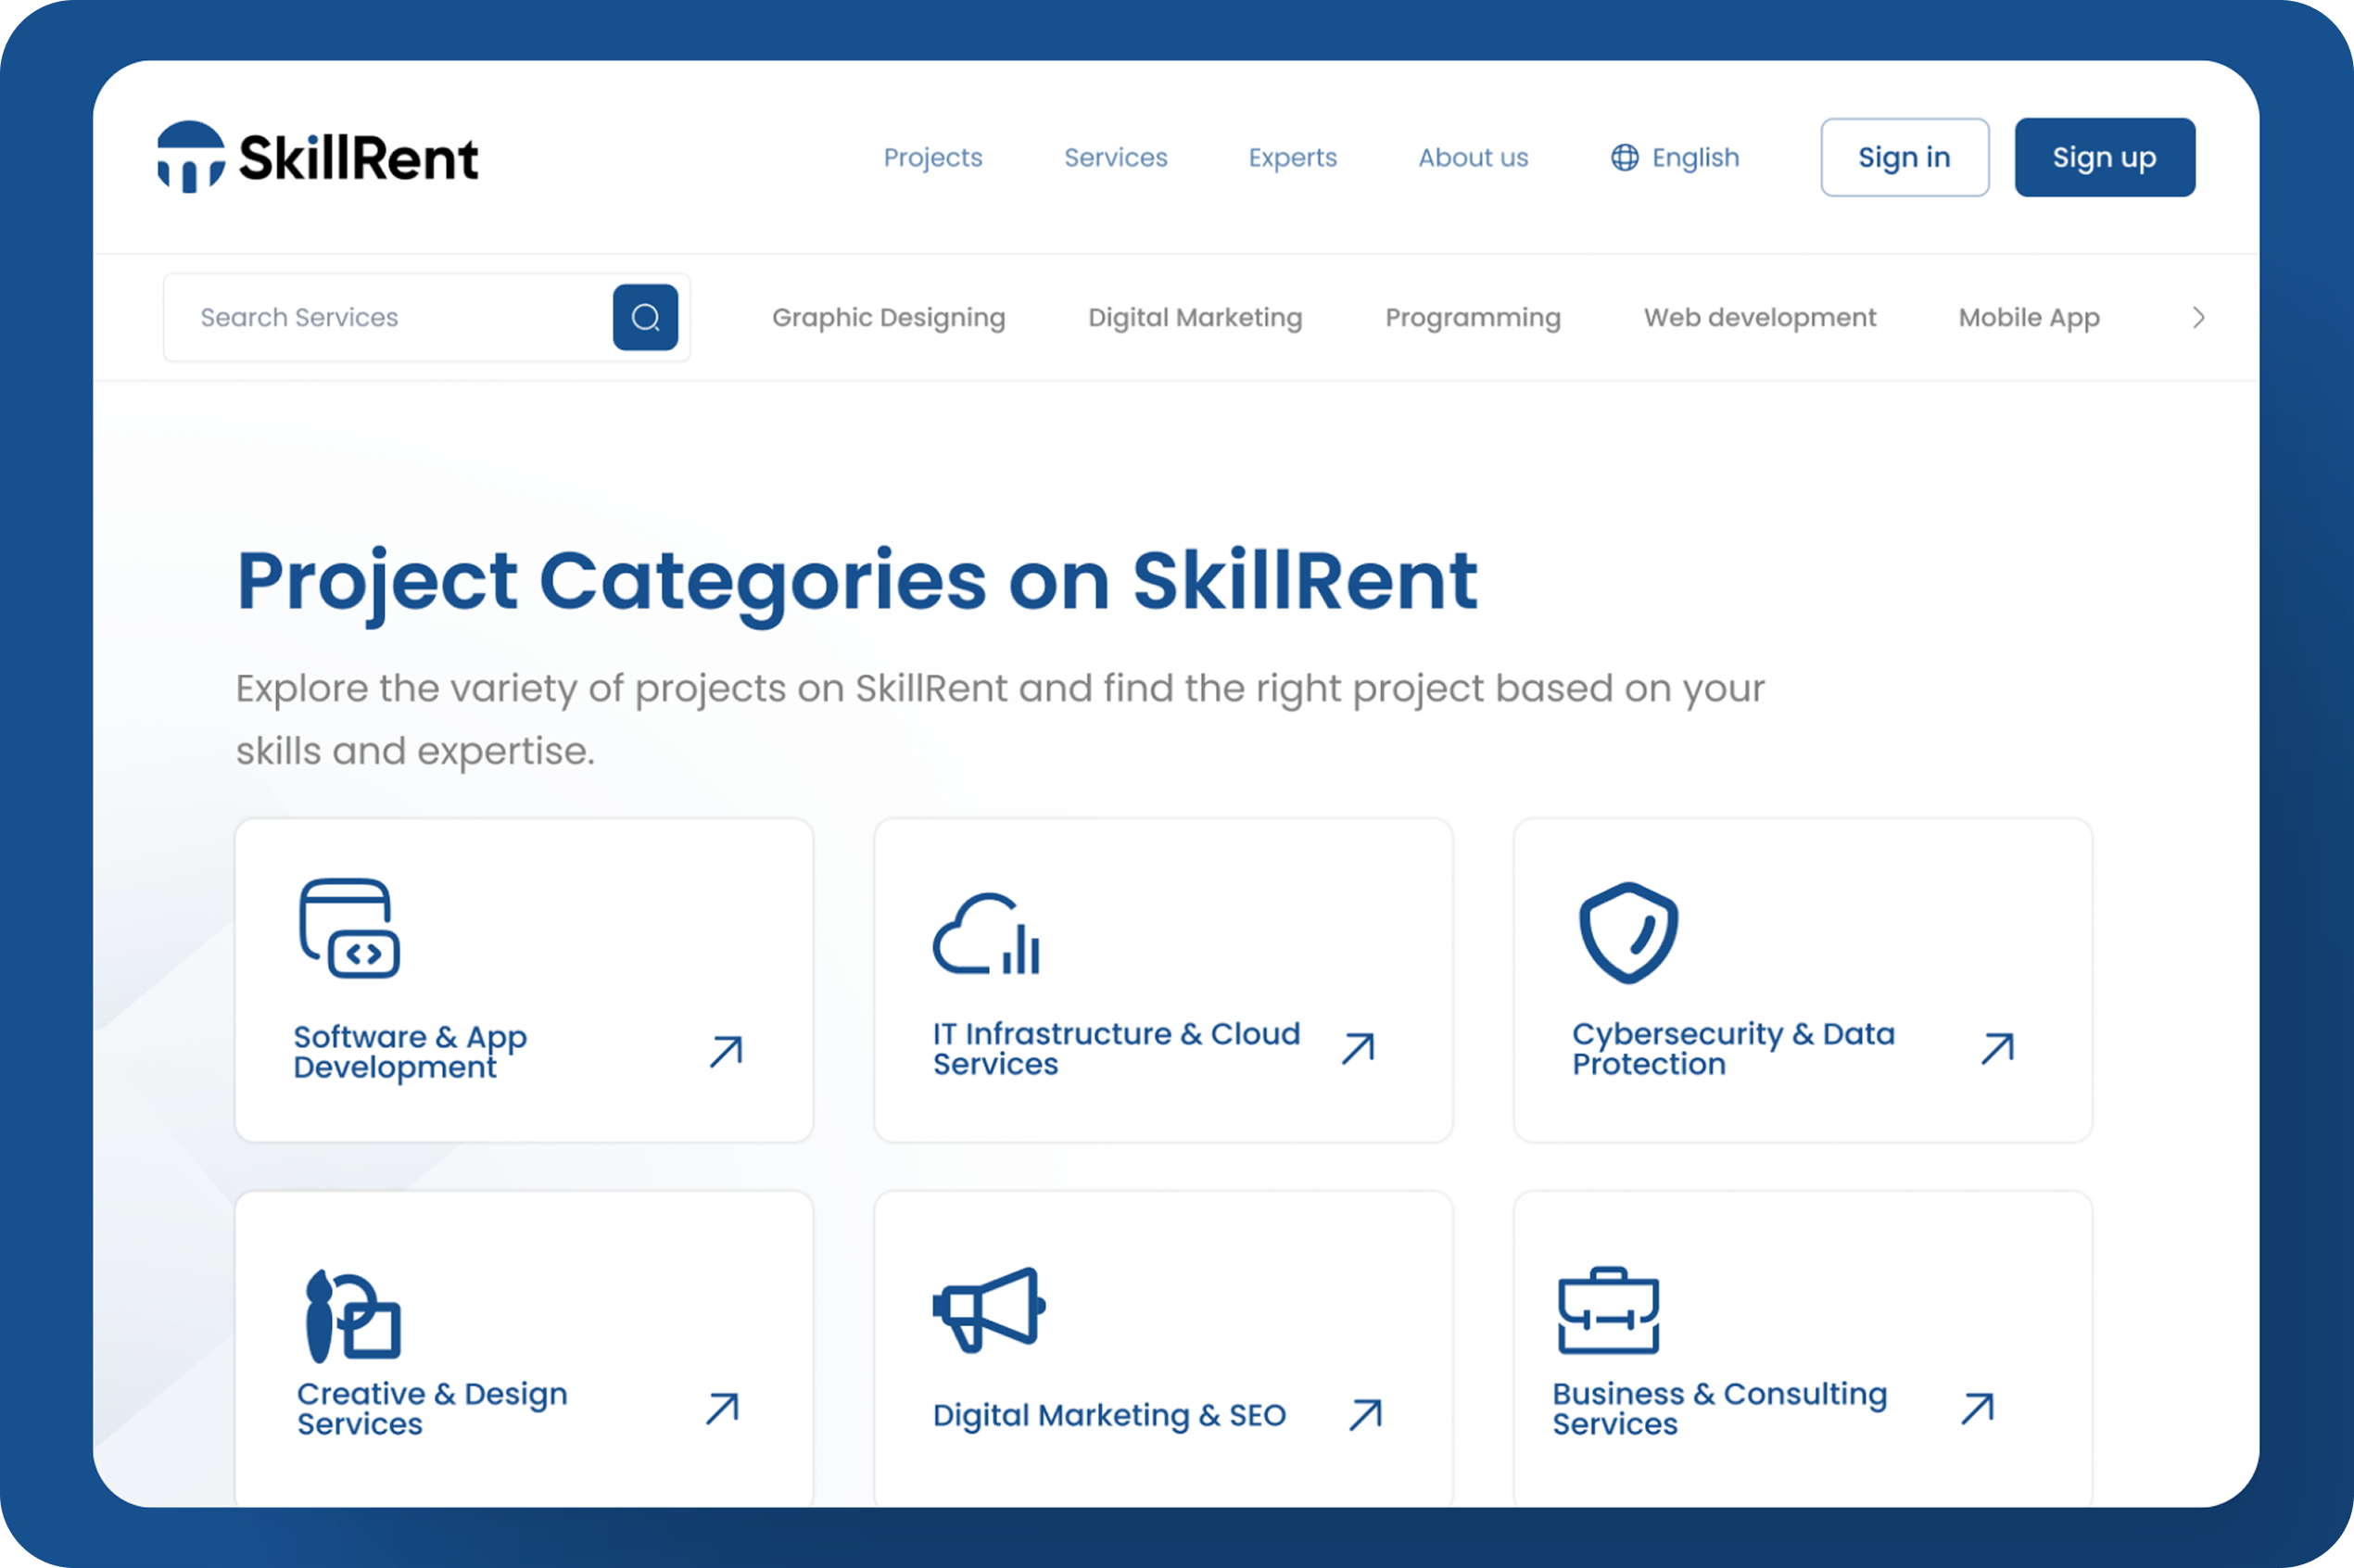Open Software & App Development via arrow
The height and width of the screenshot is (1568, 2354).
tap(726, 1051)
